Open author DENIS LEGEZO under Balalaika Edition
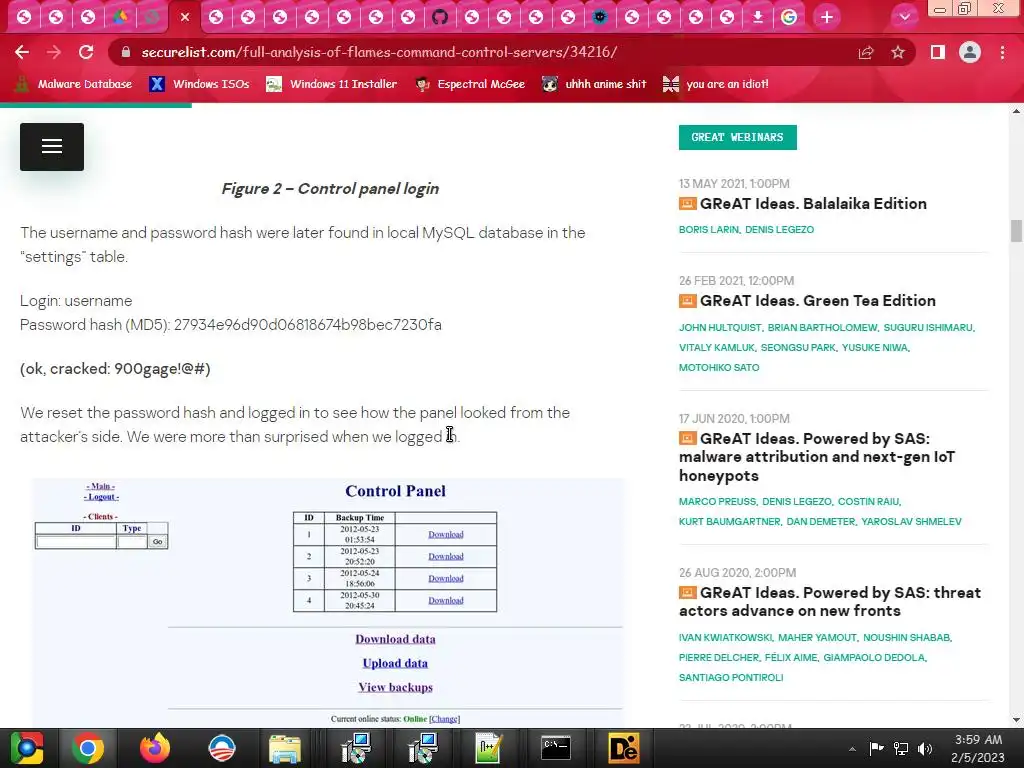Viewport: 1024px width, 768px height. coord(780,230)
